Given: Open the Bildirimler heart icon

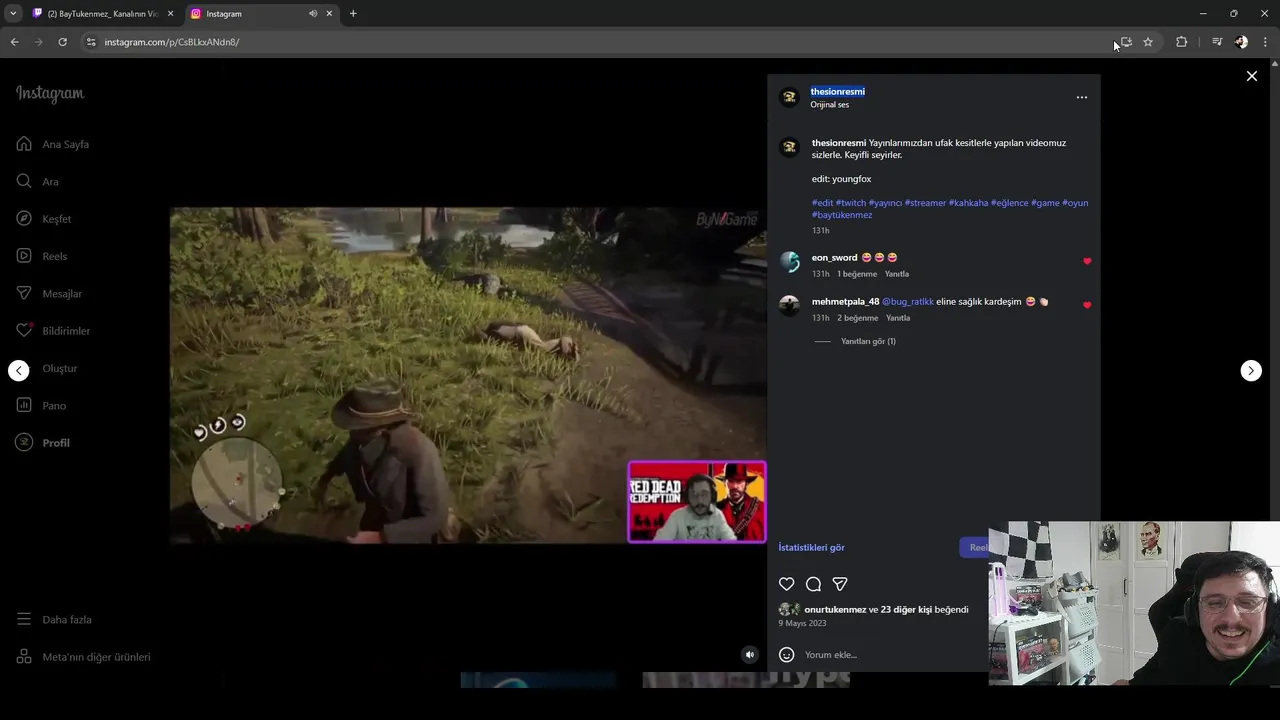Looking at the screenshot, I should pyautogui.click(x=24, y=330).
